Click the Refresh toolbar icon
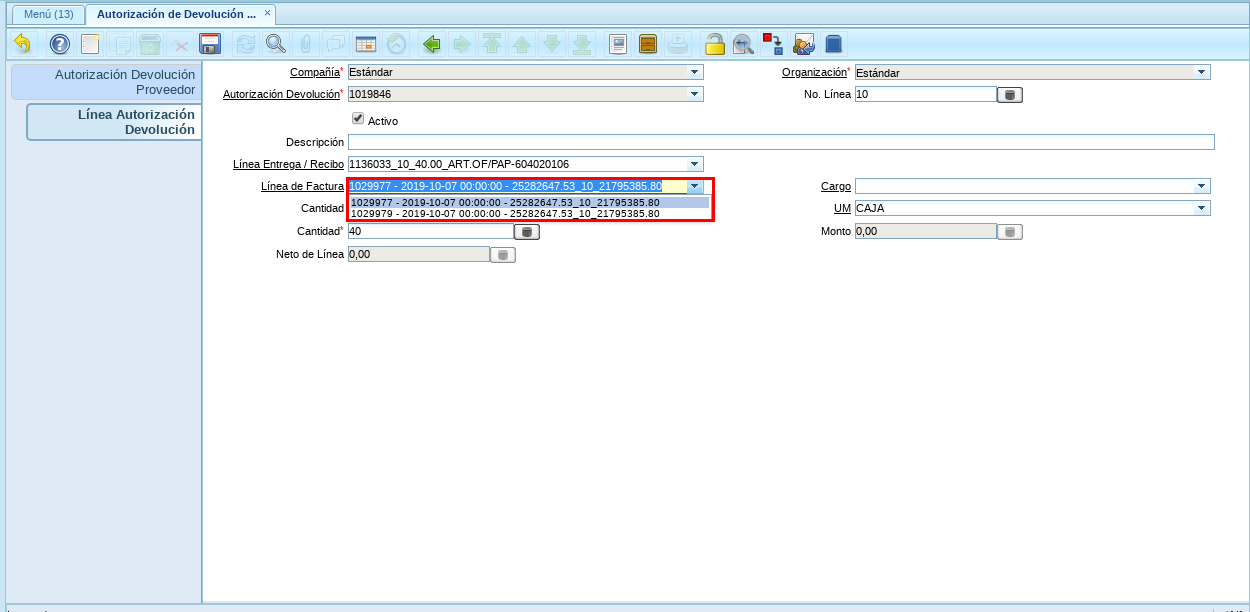The image size is (1250, 612). pyautogui.click(x=245, y=44)
